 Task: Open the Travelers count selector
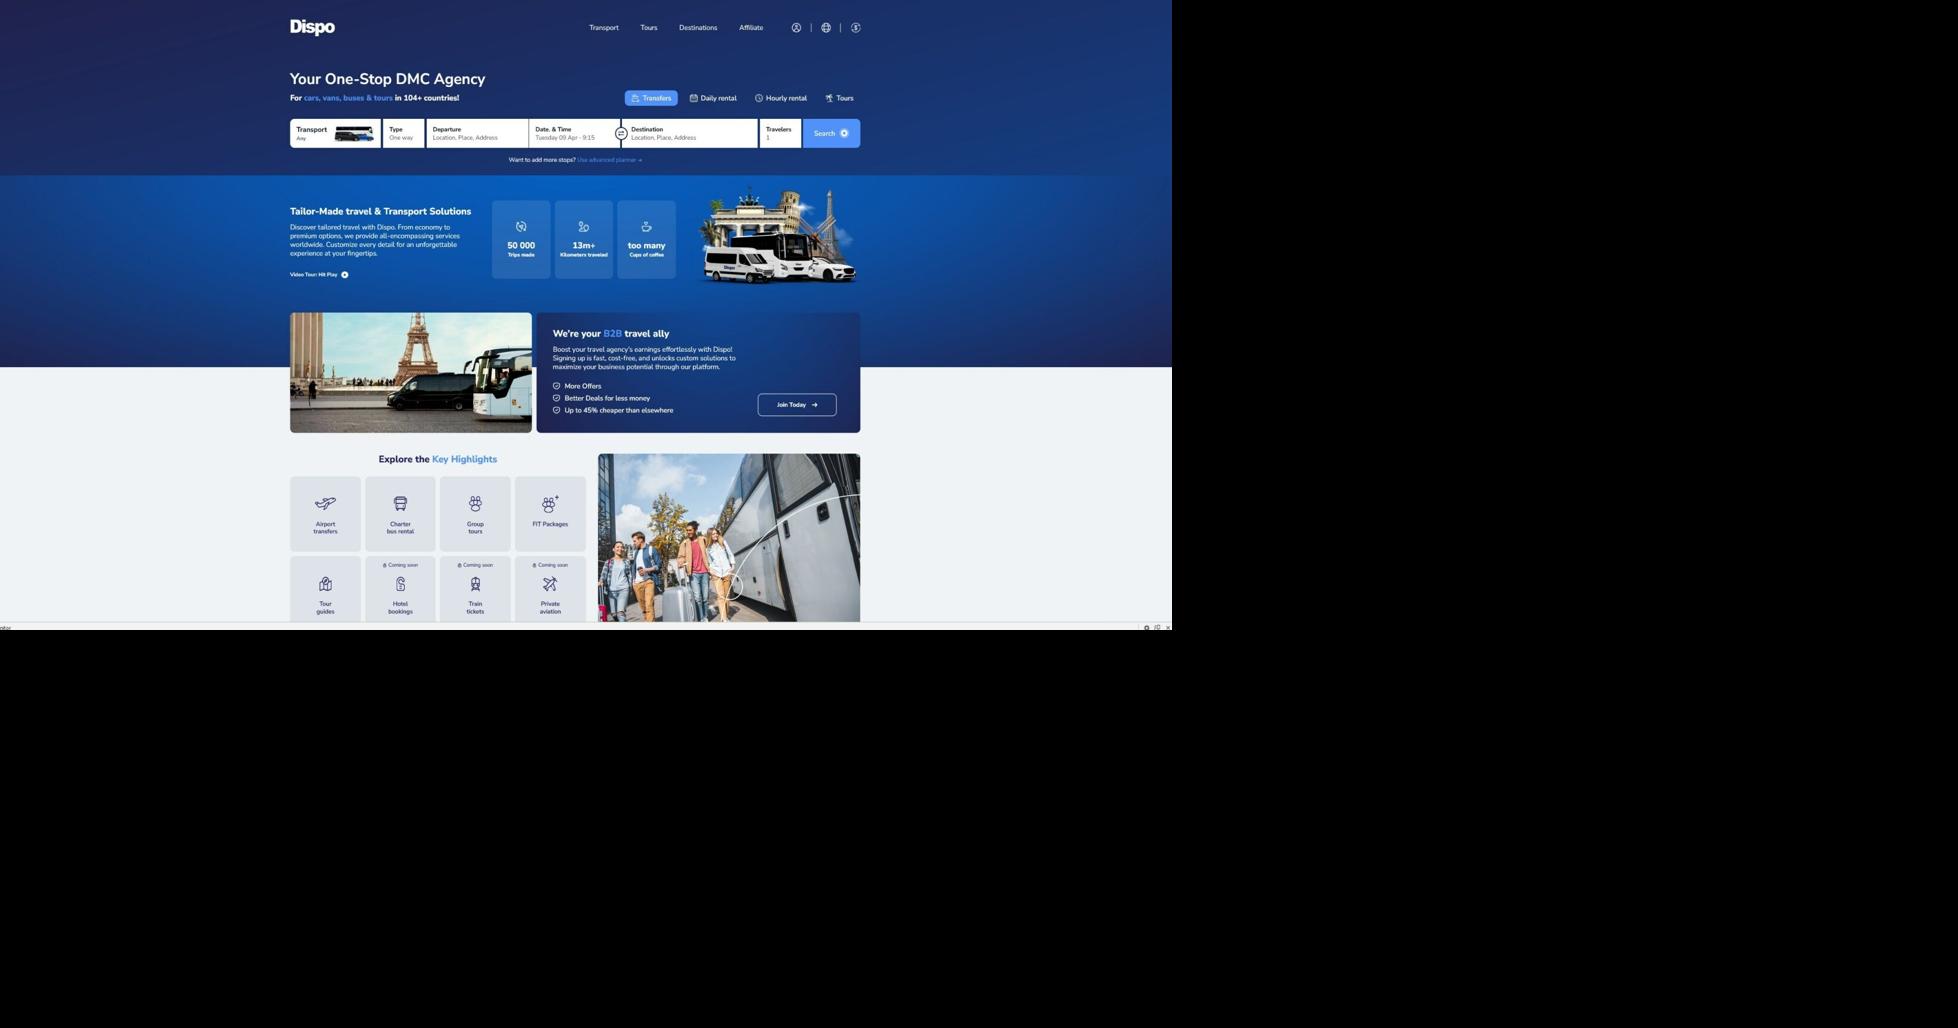[780, 133]
